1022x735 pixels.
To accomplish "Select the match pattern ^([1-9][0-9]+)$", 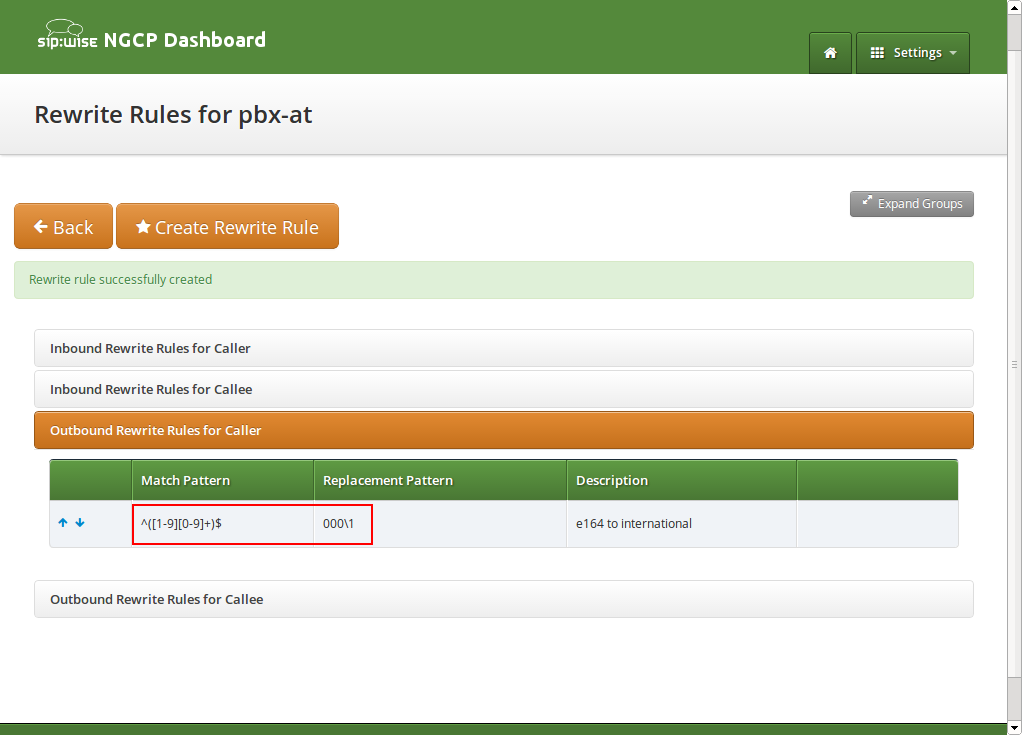I will click(x=181, y=523).
